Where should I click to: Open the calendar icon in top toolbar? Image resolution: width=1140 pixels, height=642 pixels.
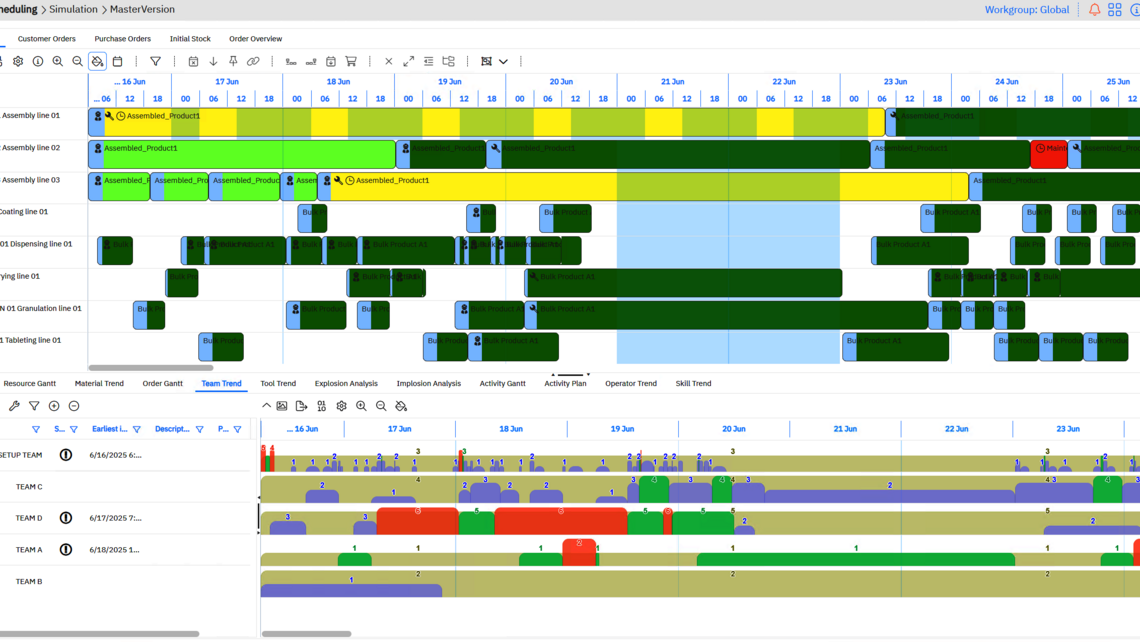[x=117, y=62]
